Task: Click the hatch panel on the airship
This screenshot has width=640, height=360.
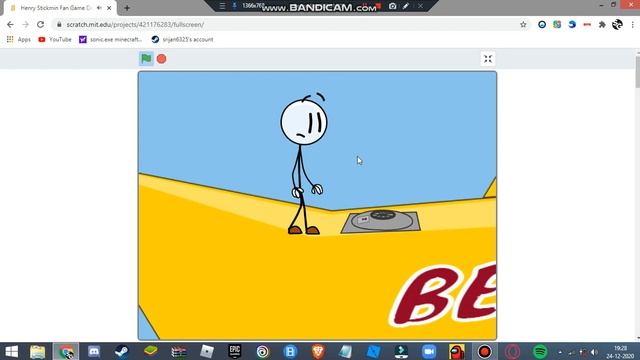Action: pyautogui.click(x=381, y=222)
